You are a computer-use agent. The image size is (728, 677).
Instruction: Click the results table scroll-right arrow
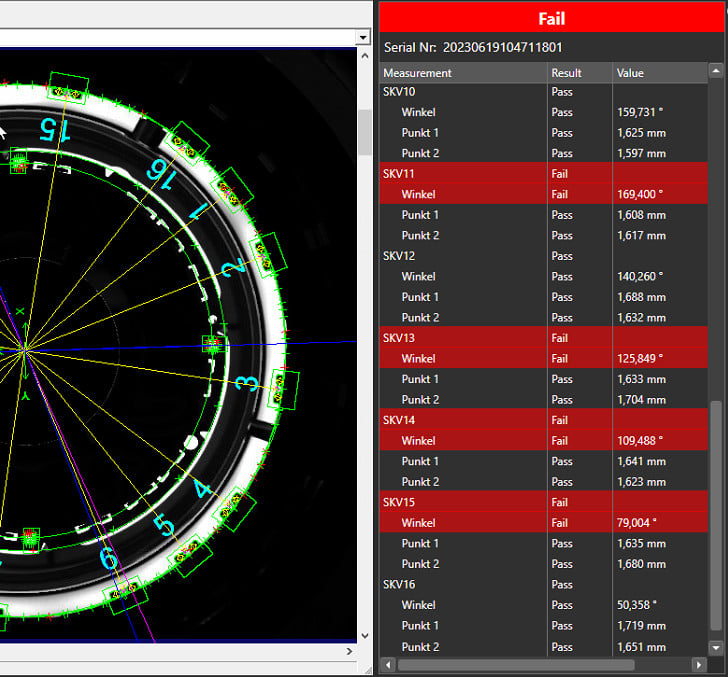[x=698, y=665]
